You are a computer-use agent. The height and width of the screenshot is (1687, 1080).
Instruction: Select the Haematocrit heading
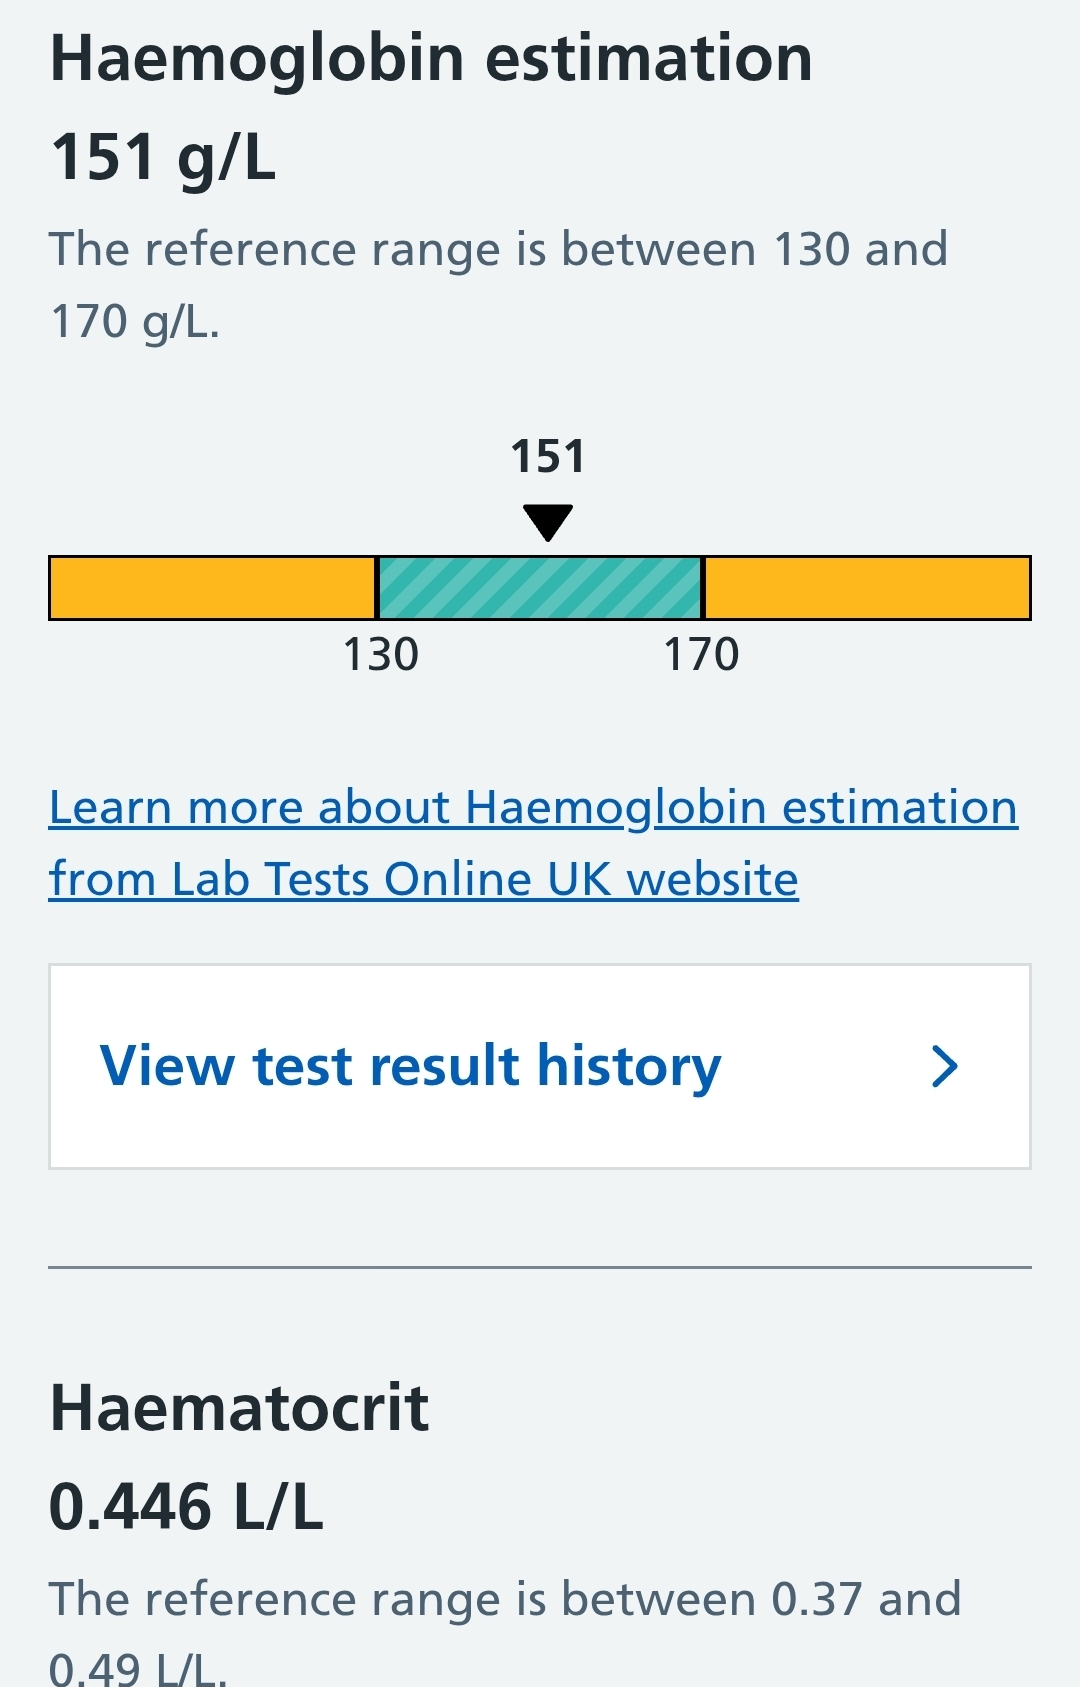tap(239, 1407)
